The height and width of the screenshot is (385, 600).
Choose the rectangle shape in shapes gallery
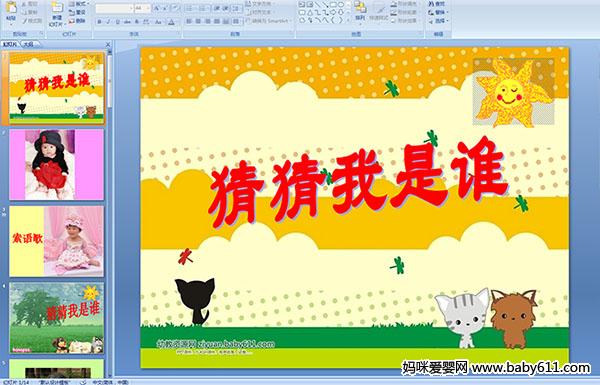point(333,4)
